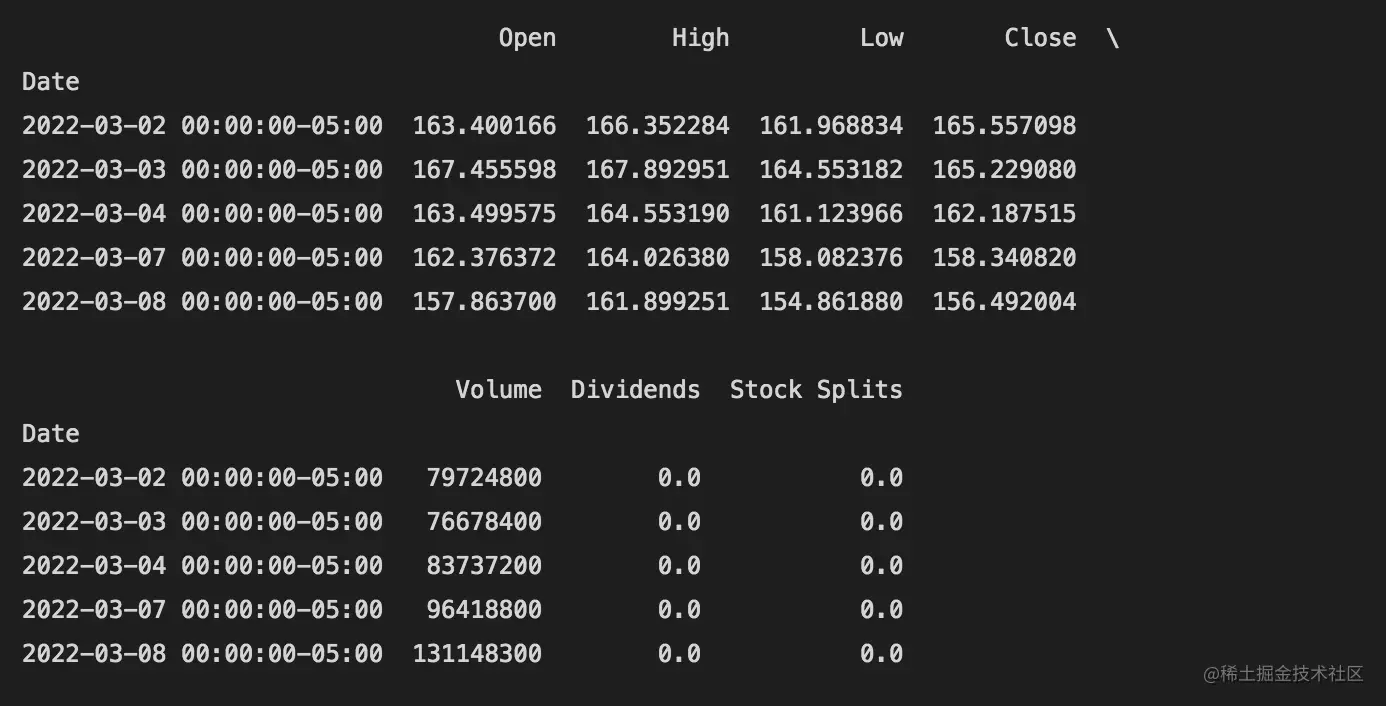Click Dividends 0.0 for 2022-03-08
The height and width of the screenshot is (706, 1386).
(x=679, y=654)
